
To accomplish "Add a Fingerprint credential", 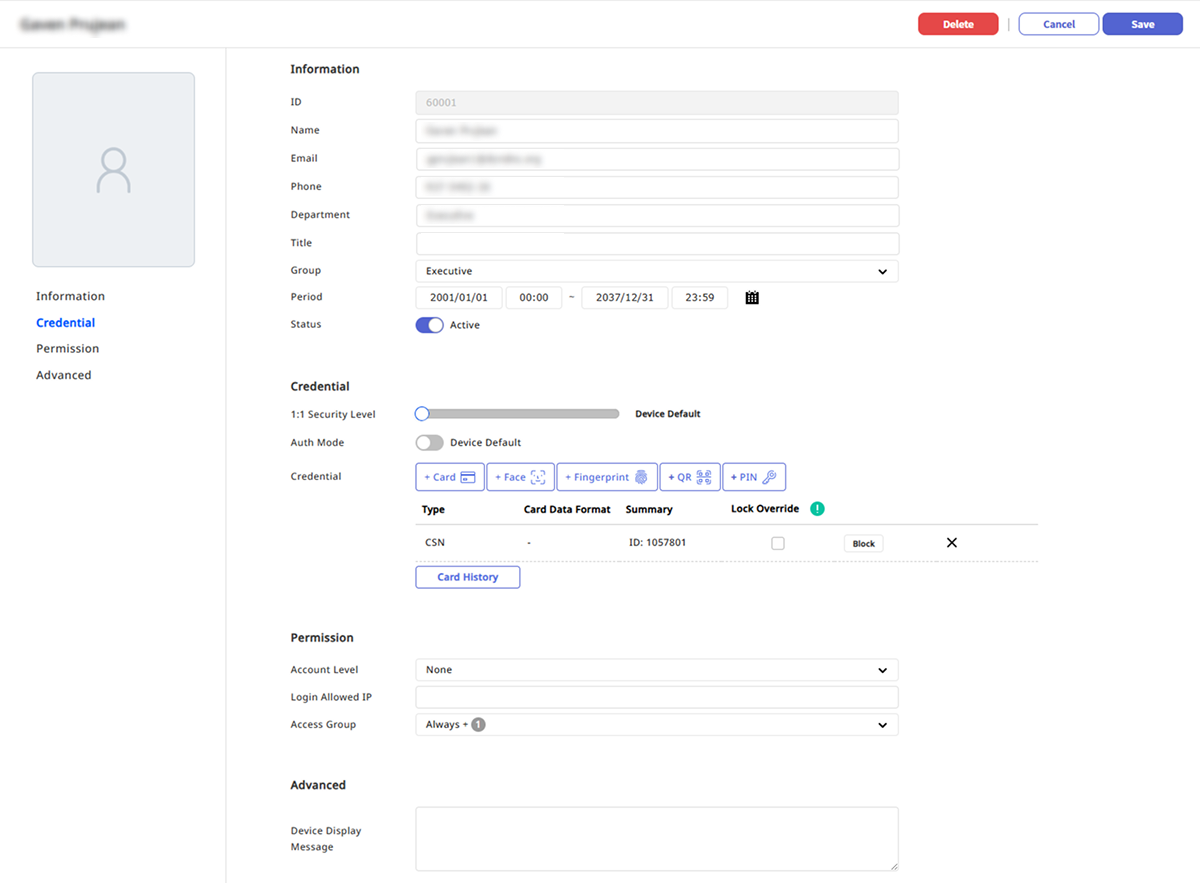I will [607, 477].
